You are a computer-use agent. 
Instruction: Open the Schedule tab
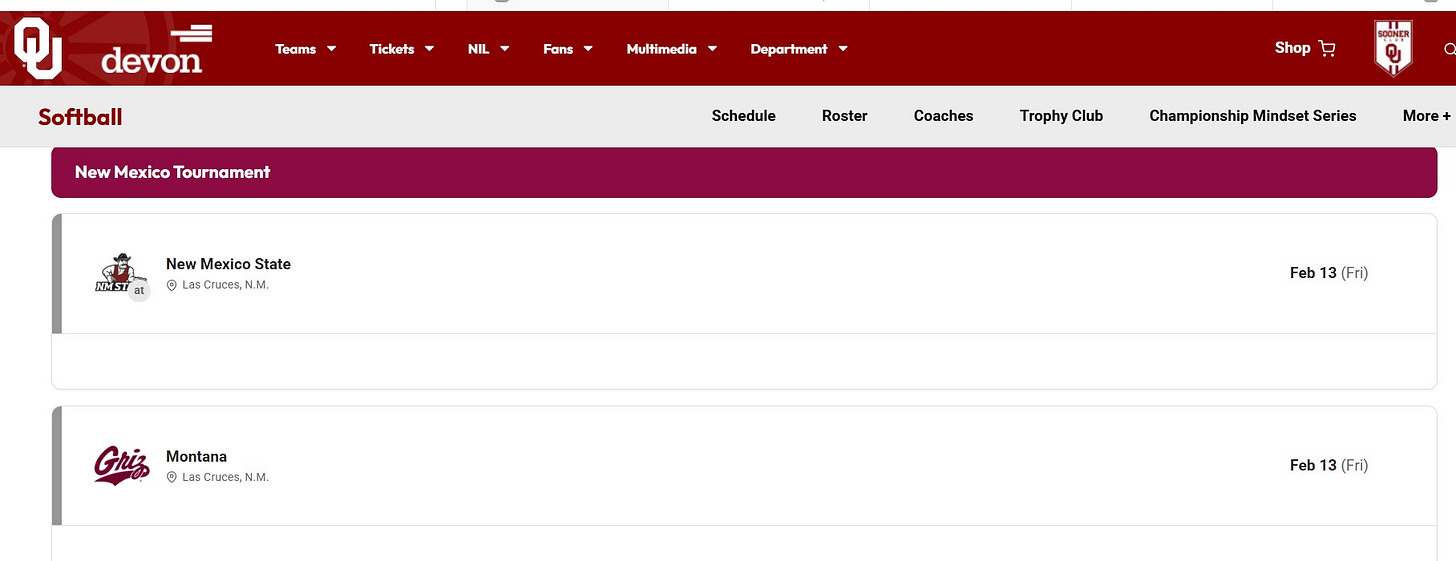(744, 116)
